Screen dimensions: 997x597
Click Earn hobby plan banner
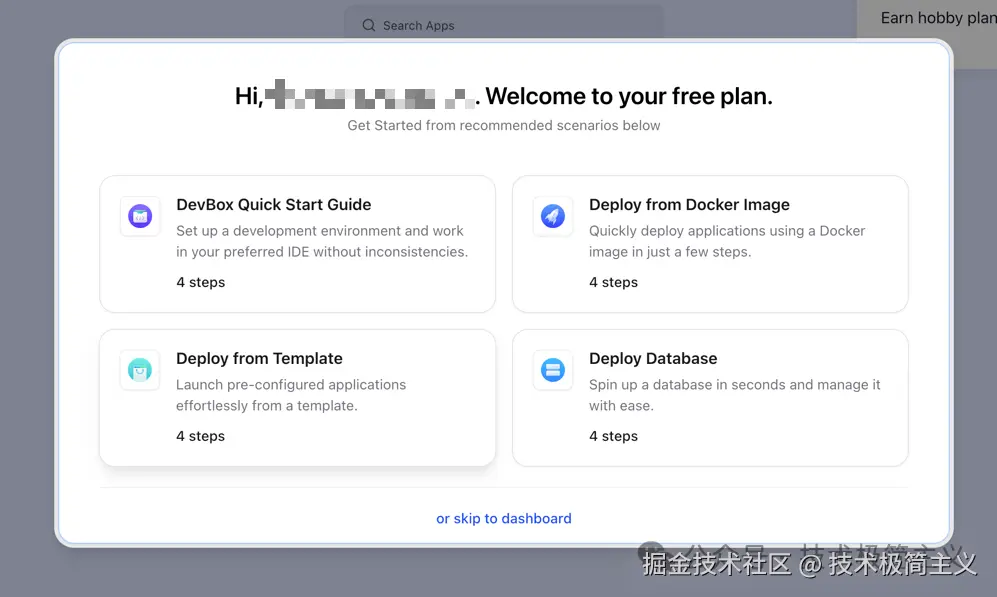click(927, 34)
